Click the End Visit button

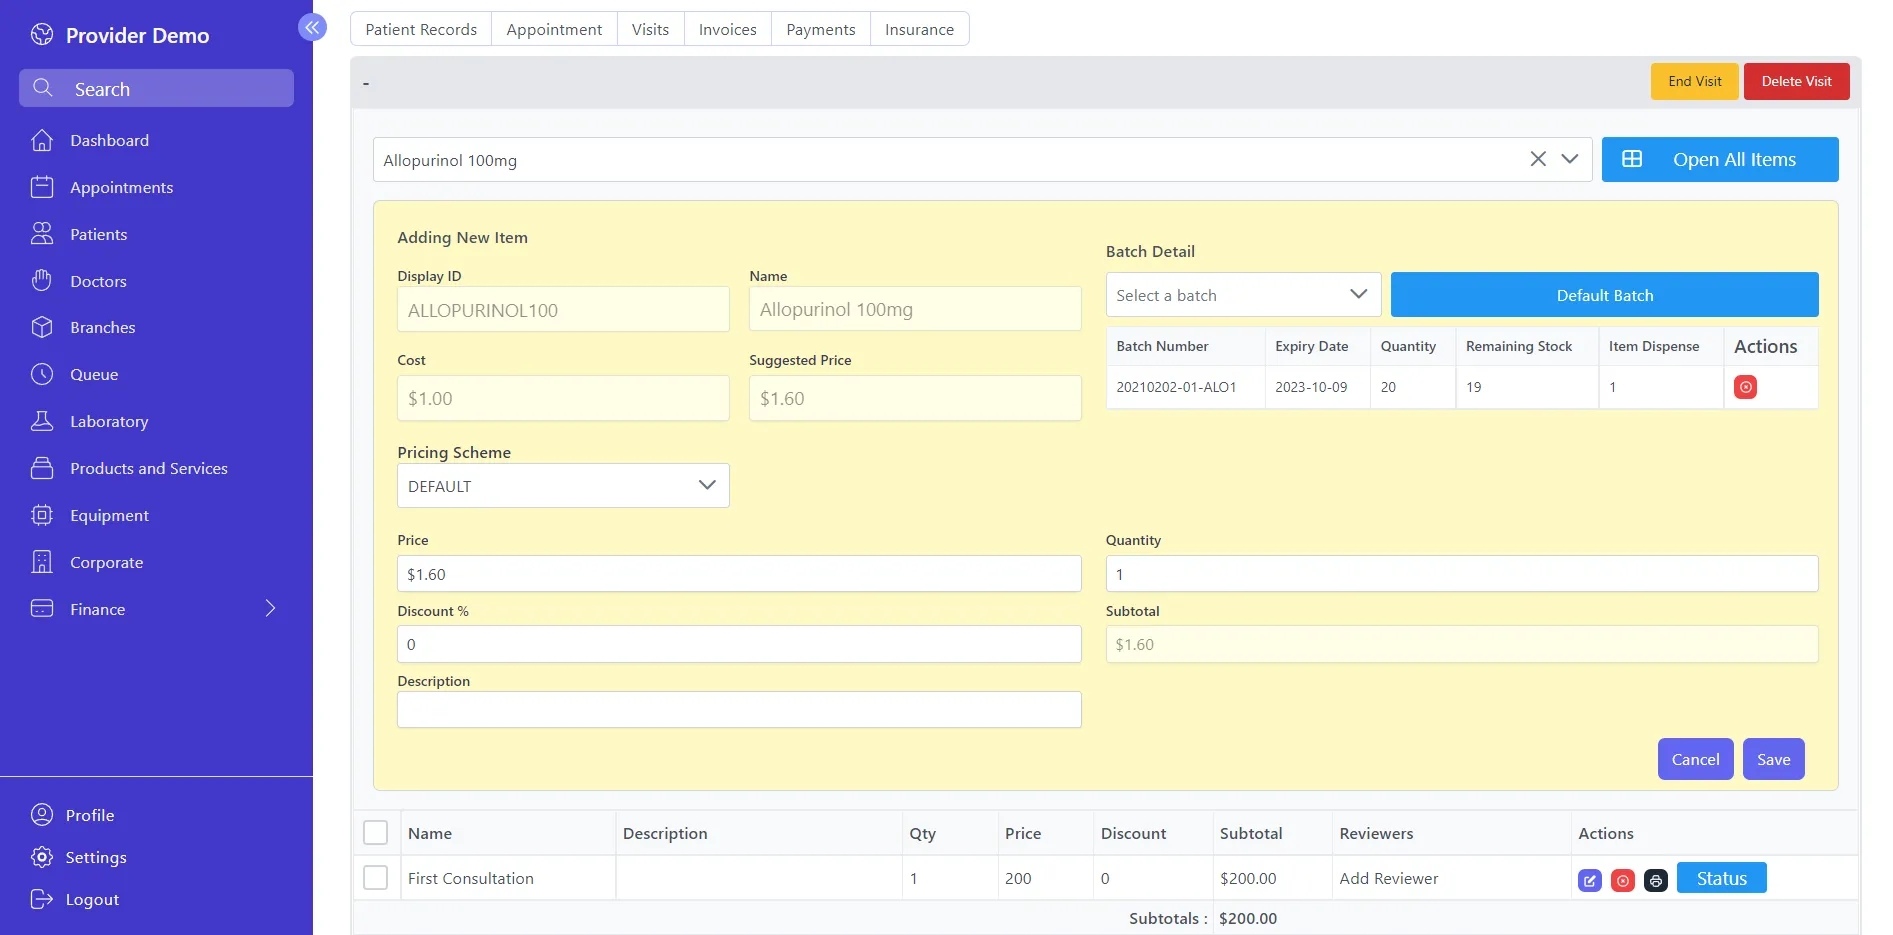click(x=1695, y=81)
